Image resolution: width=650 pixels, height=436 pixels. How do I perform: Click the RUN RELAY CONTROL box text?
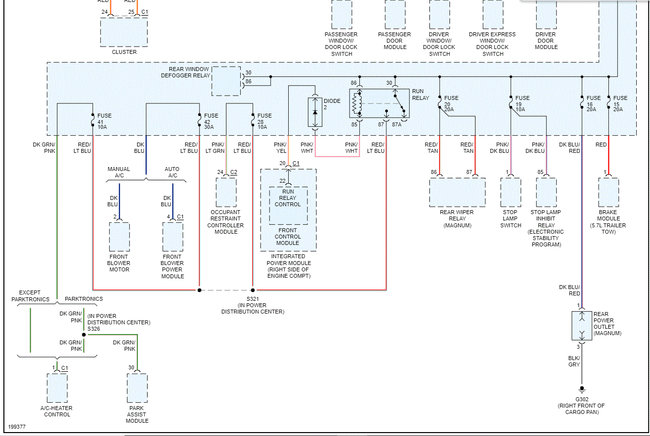pyautogui.click(x=288, y=198)
